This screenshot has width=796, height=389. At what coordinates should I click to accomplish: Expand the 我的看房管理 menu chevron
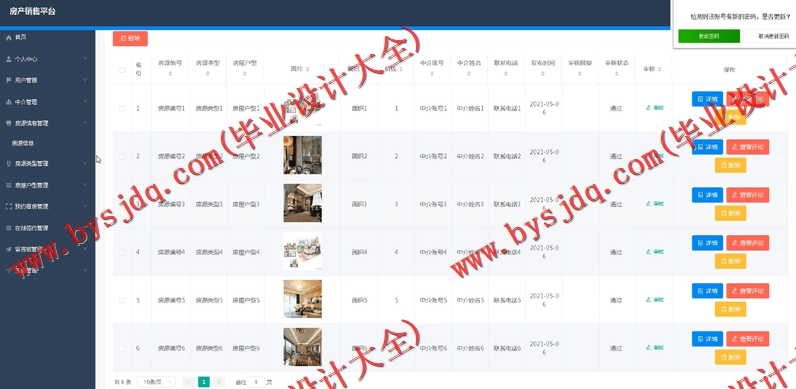click(85, 207)
